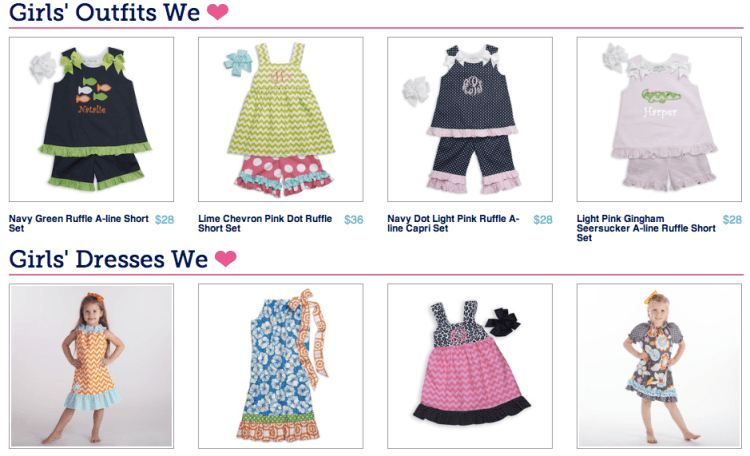Click the pink heart beside Girls' Dresses We
Viewport: 750px width, 456px height.
tap(226, 258)
